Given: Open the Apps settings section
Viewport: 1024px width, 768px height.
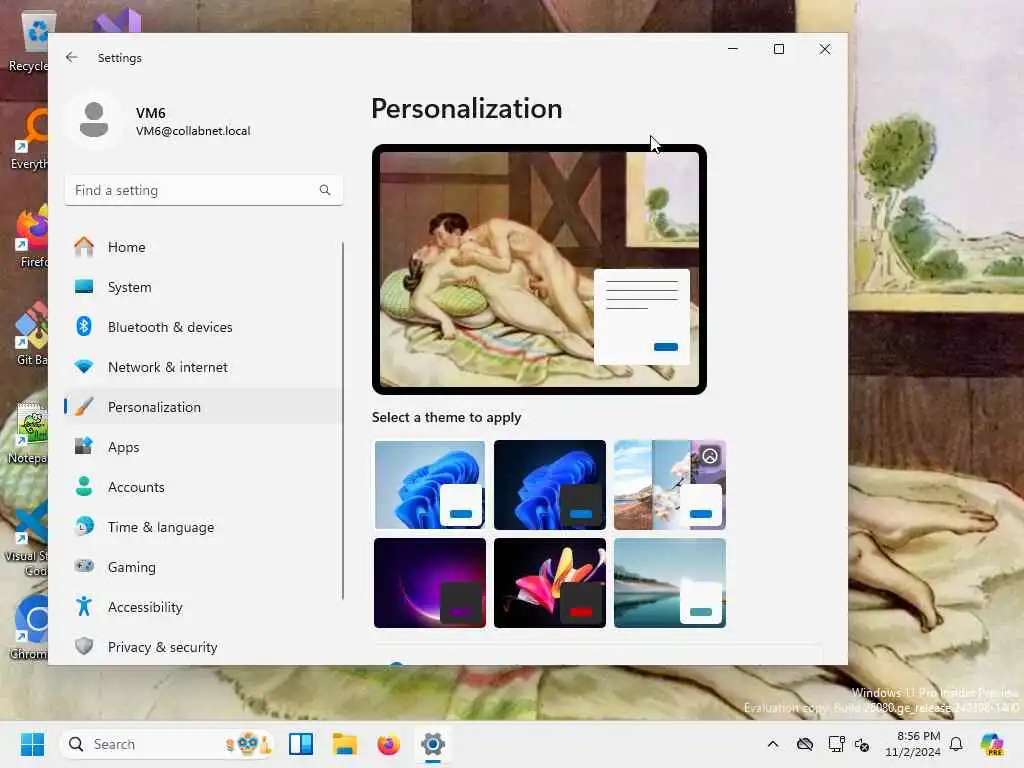Looking at the screenshot, I should [x=204, y=447].
